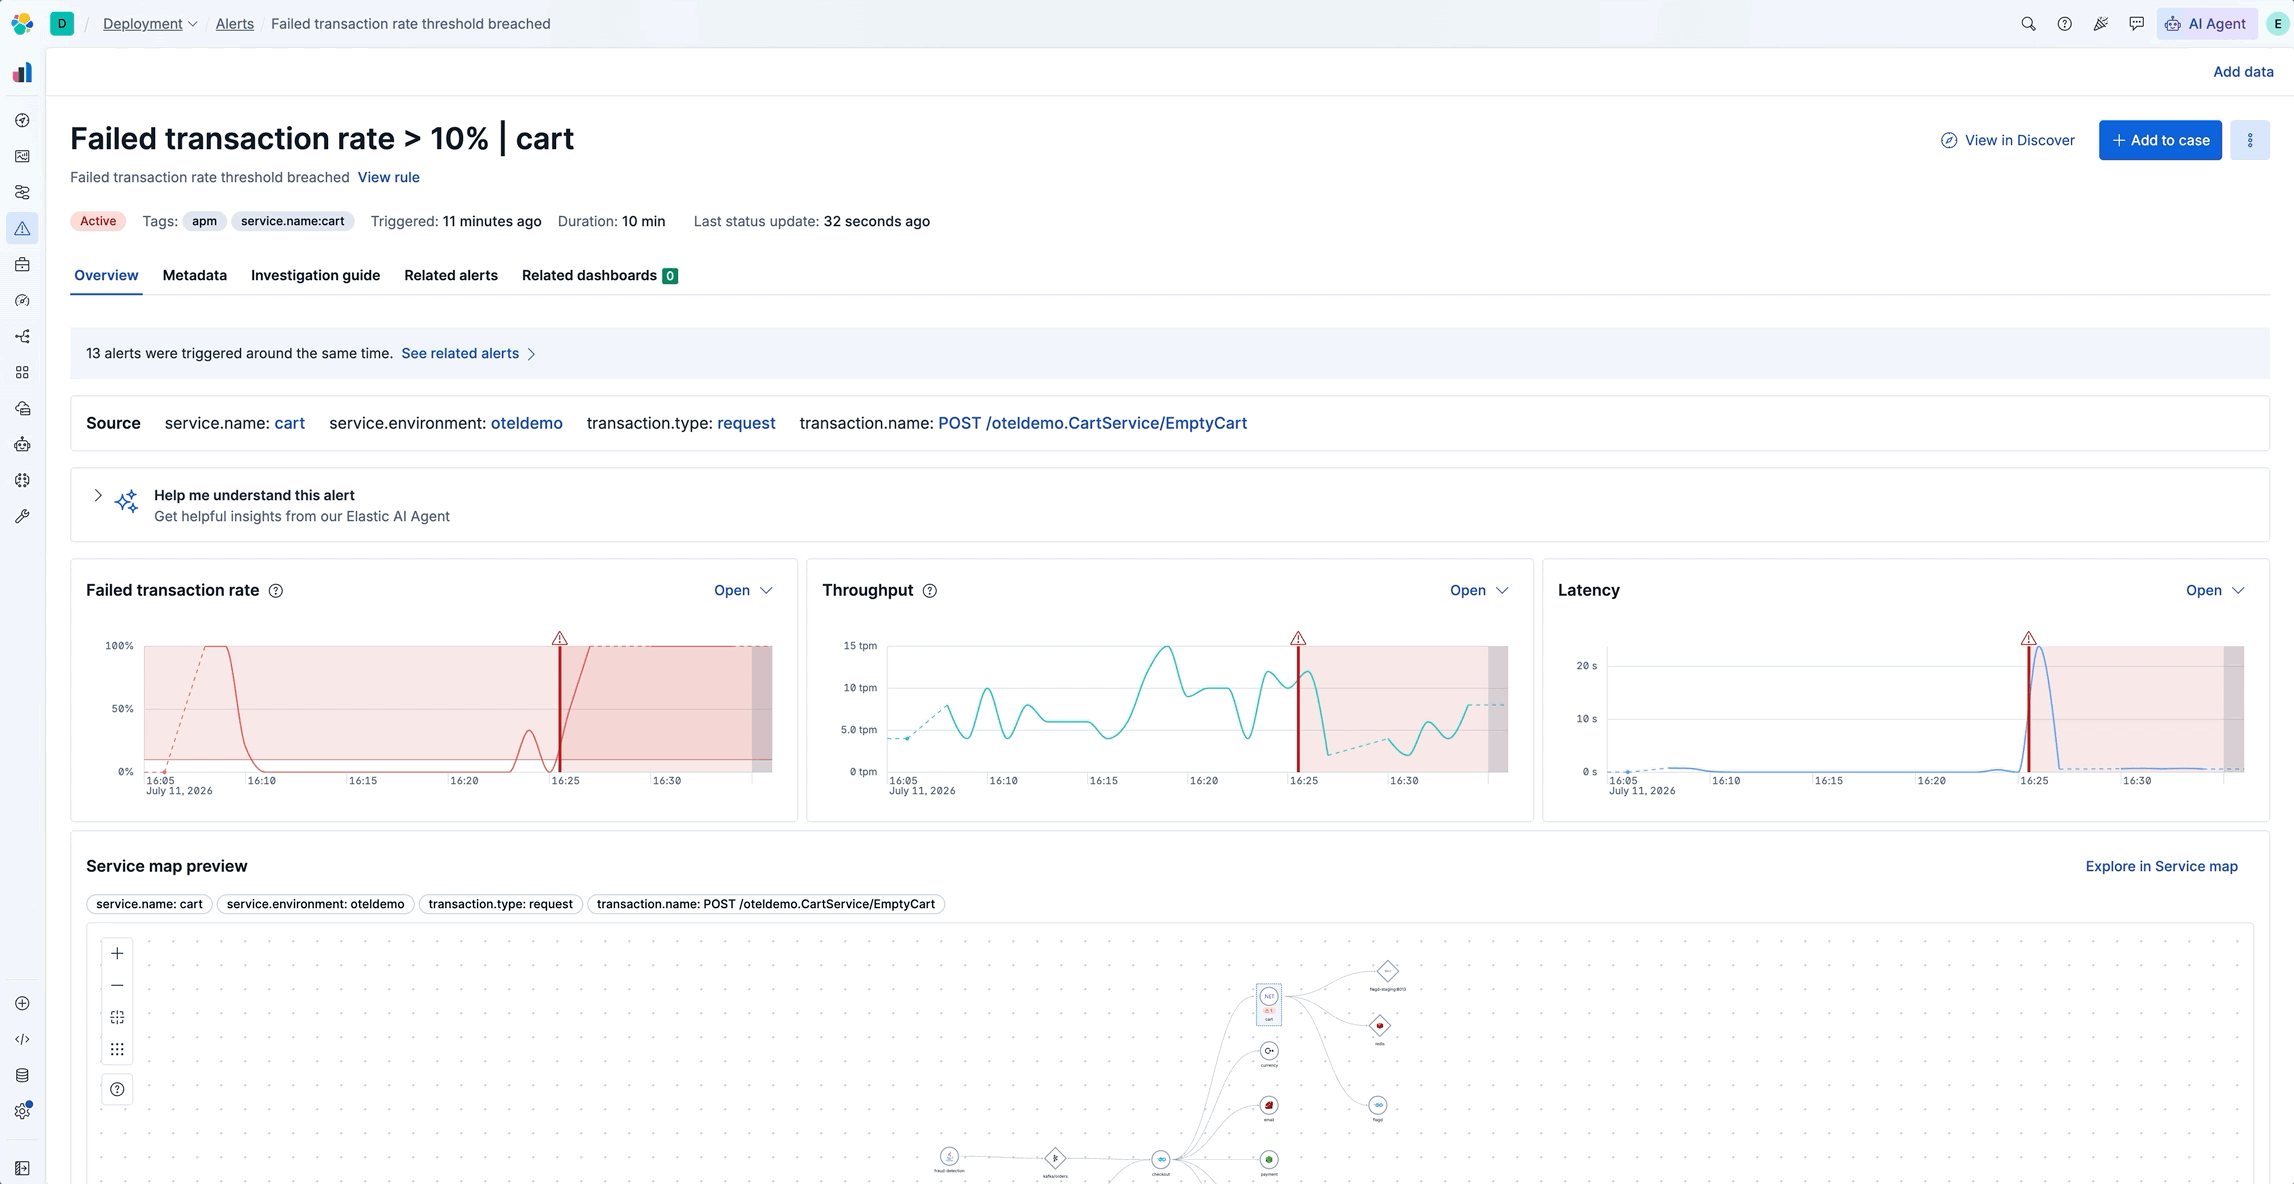Open the Related dashboards tab

click(x=599, y=276)
